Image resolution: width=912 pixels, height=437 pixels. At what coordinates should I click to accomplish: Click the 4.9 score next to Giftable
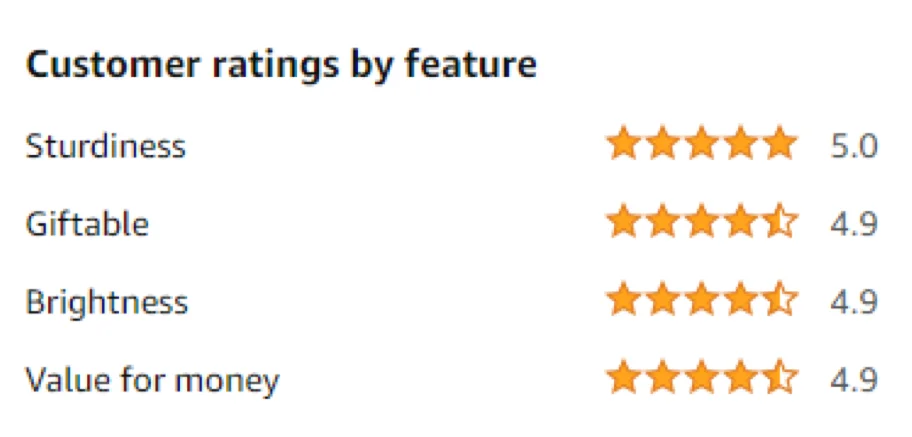point(853,223)
